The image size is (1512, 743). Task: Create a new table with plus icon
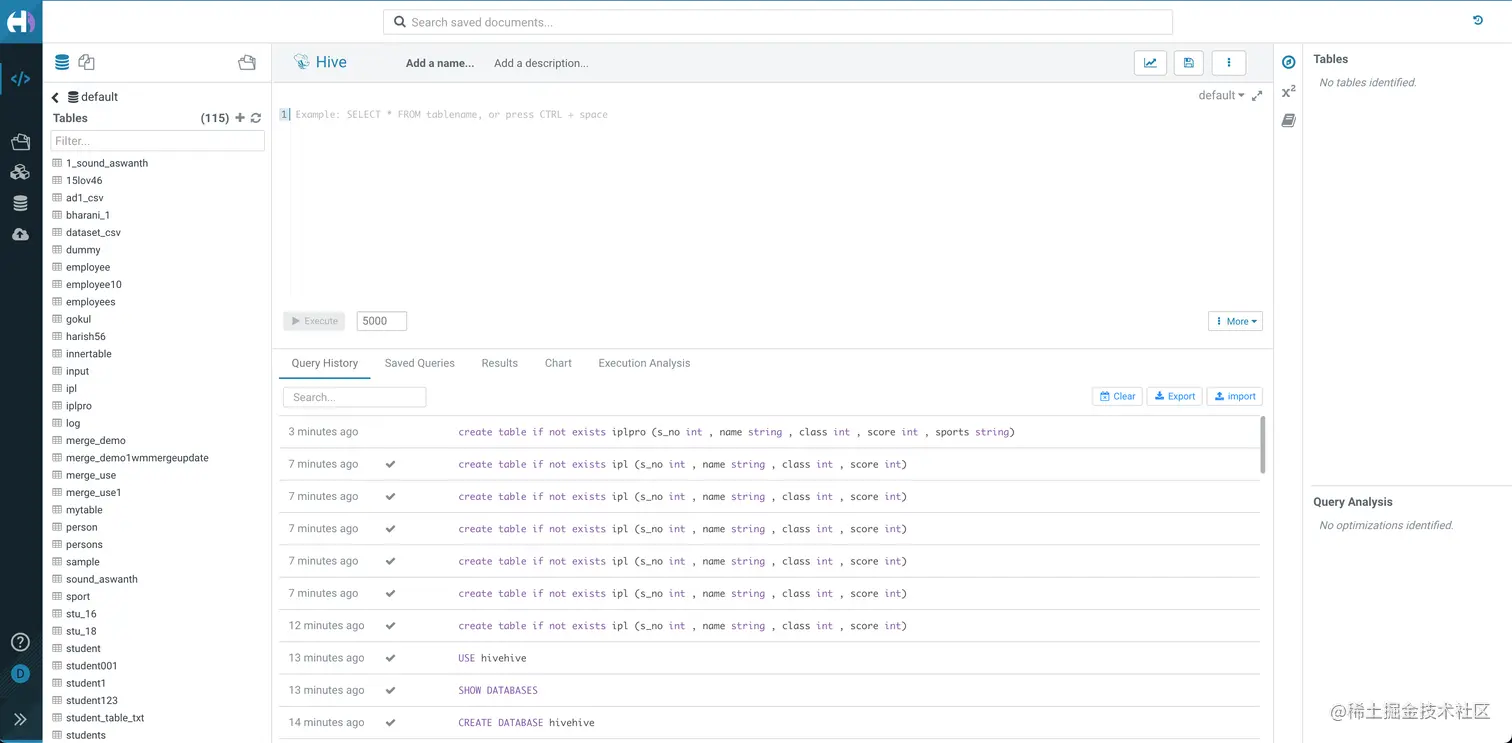(240, 118)
